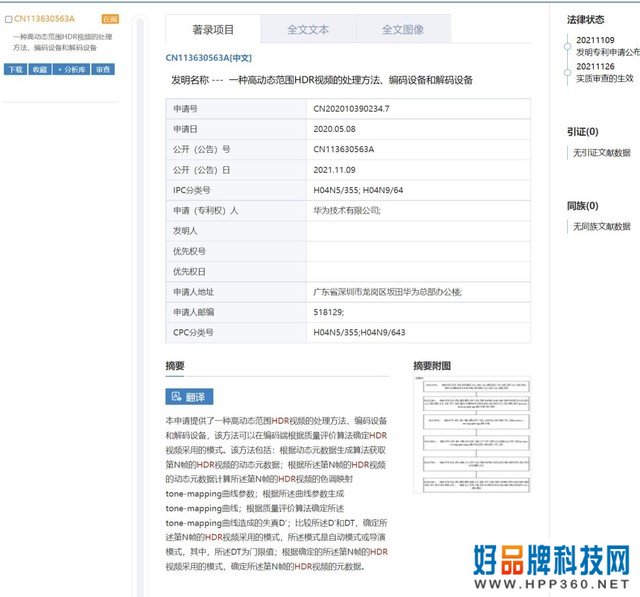
Task: Open the CN113630563A result link in sidebar
Action: coord(44,19)
